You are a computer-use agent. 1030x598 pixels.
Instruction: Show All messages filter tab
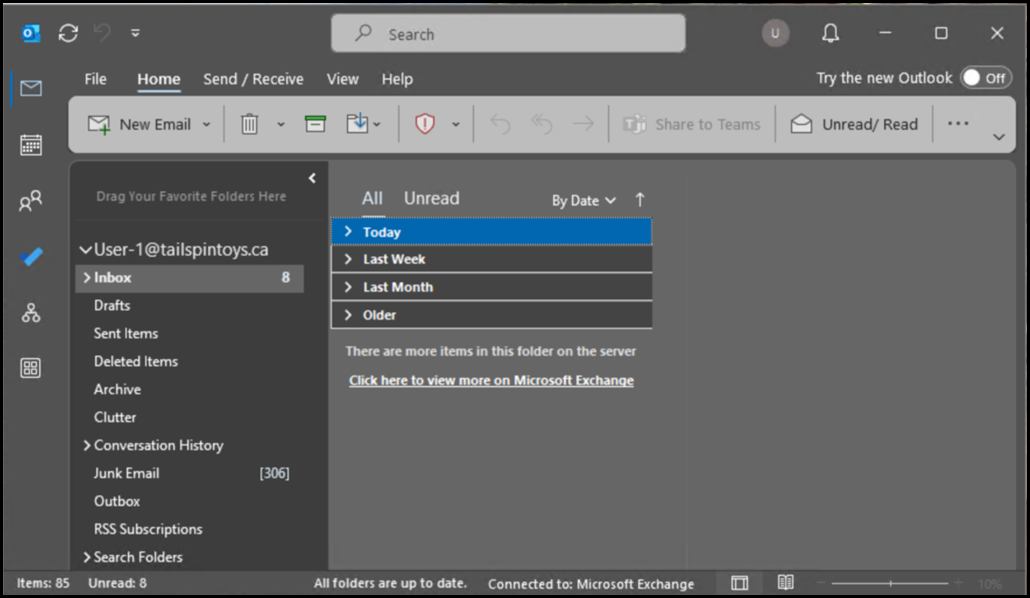[372, 198]
